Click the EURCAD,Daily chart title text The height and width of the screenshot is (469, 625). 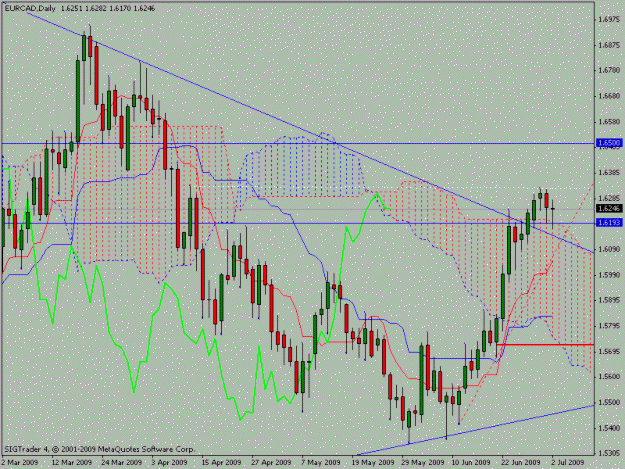tap(30, 8)
